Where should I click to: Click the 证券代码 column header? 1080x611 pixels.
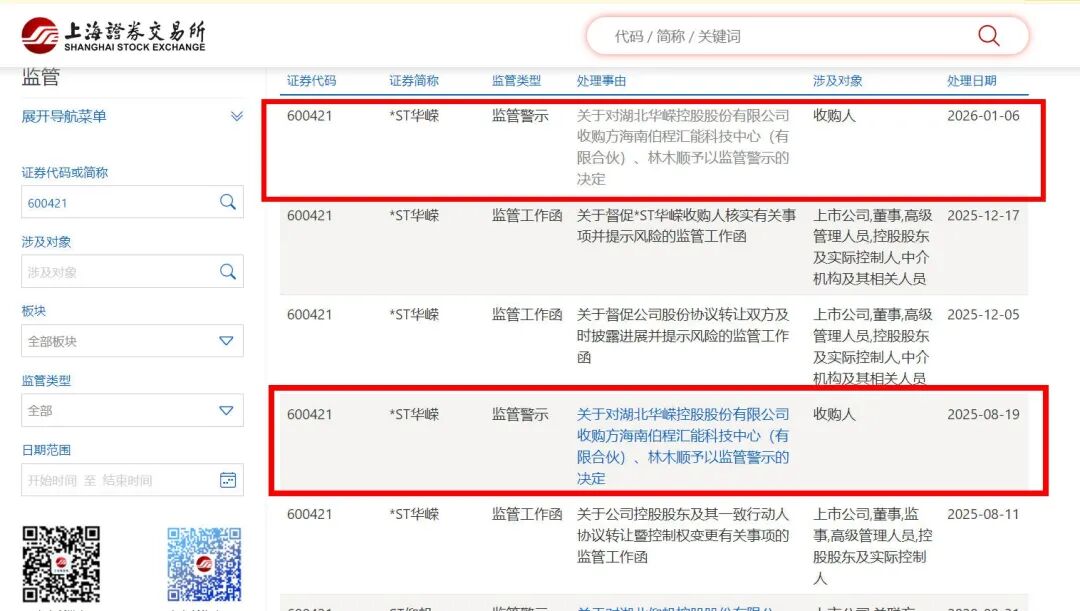click(x=311, y=81)
